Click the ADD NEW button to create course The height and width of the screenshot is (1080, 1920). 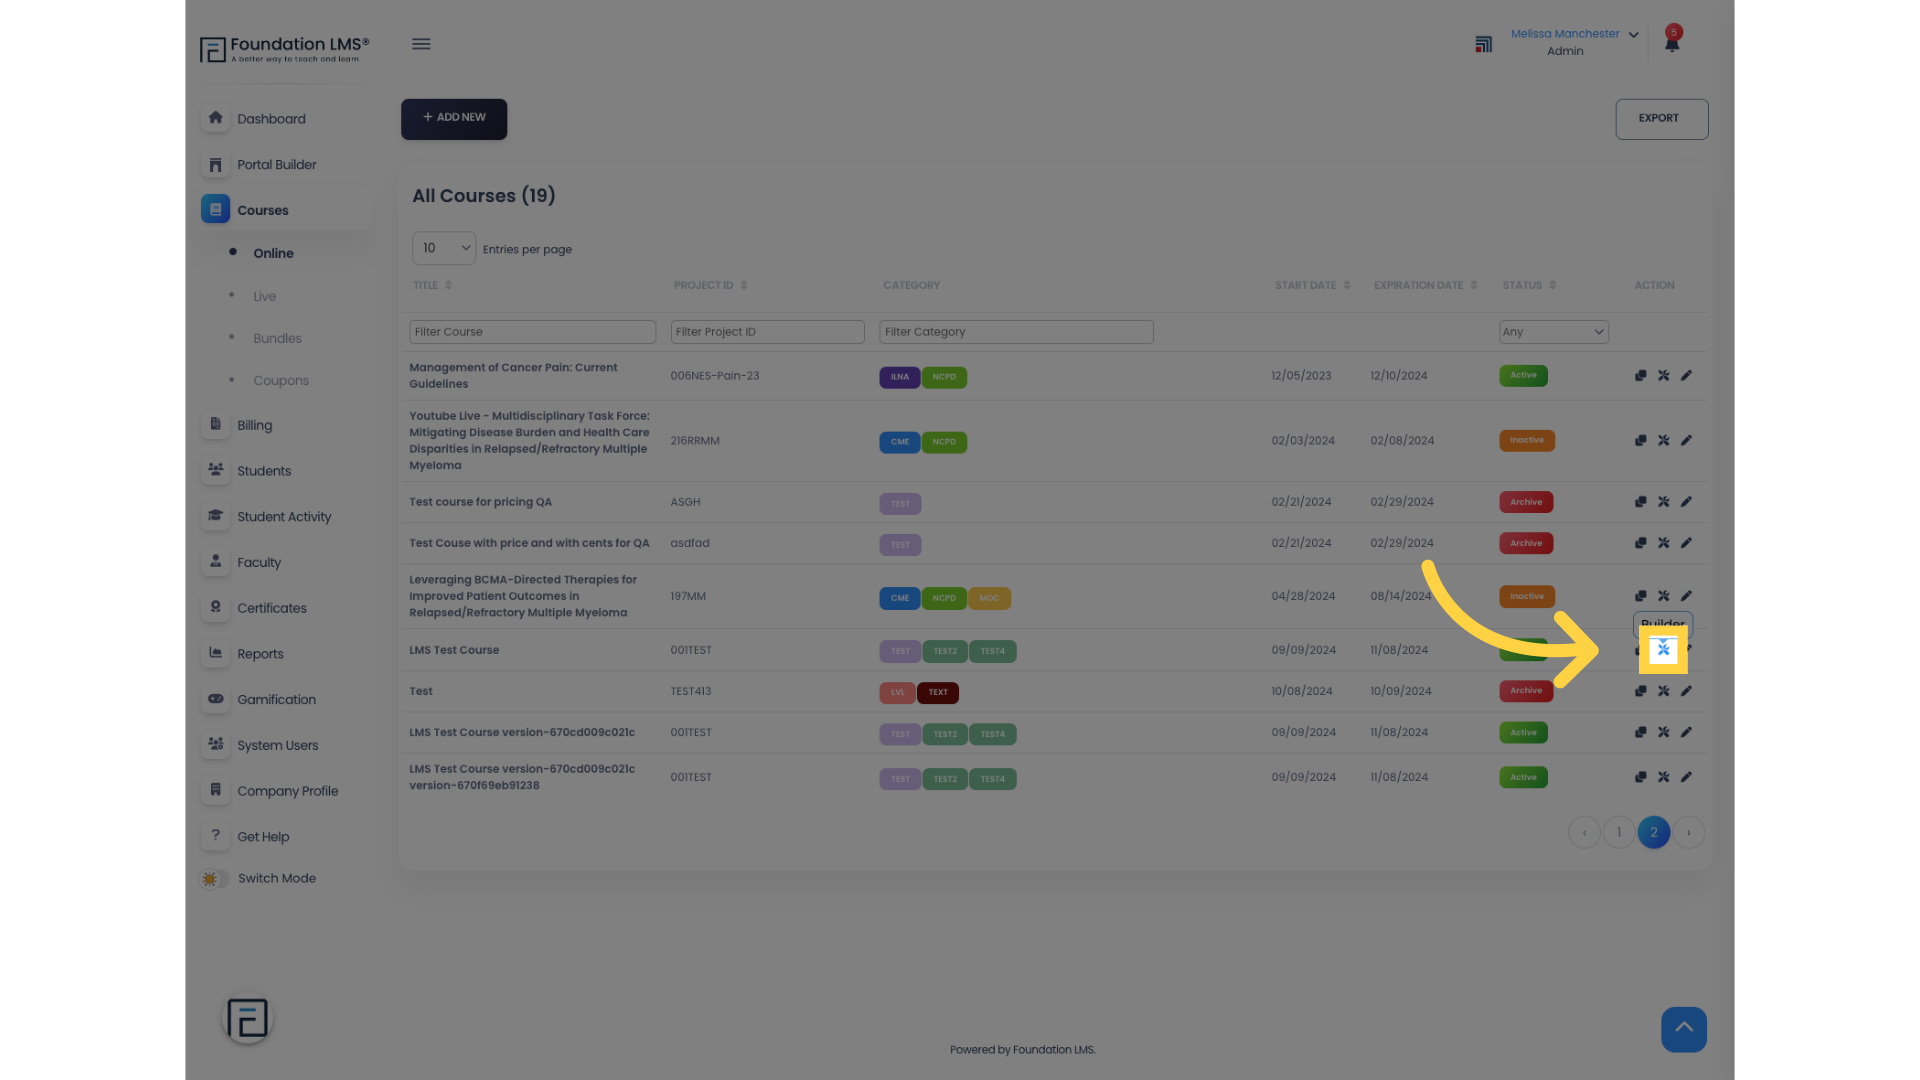click(x=452, y=117)
